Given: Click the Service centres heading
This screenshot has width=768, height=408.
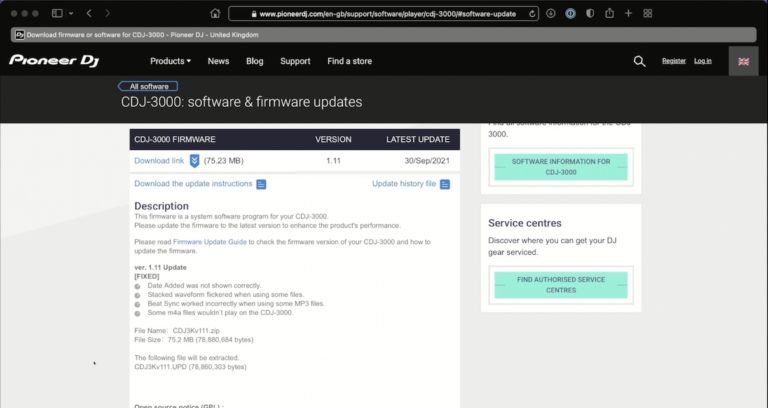Looking at the screenshot, I should [525, 223].
